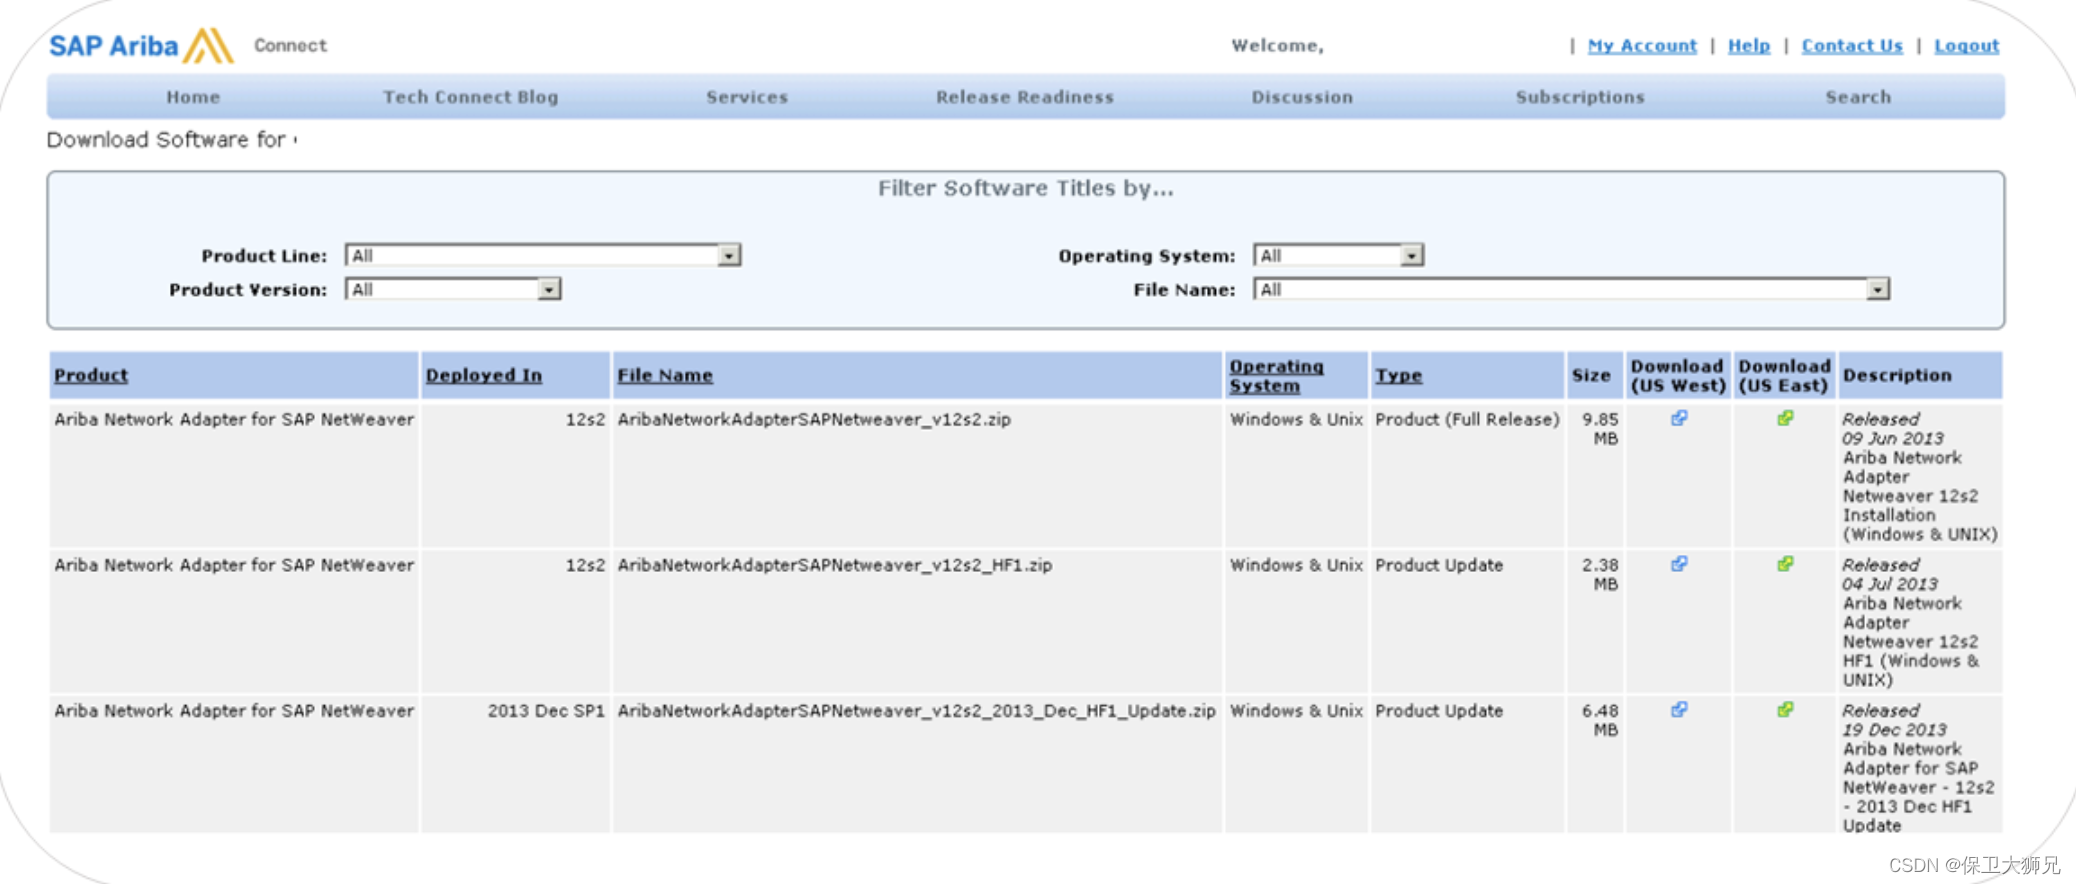The height and width of the screenshot is (884, 2076).
Task: Download 2013_Dec_HF1_Update.zip from US East
Action: 1785,710
